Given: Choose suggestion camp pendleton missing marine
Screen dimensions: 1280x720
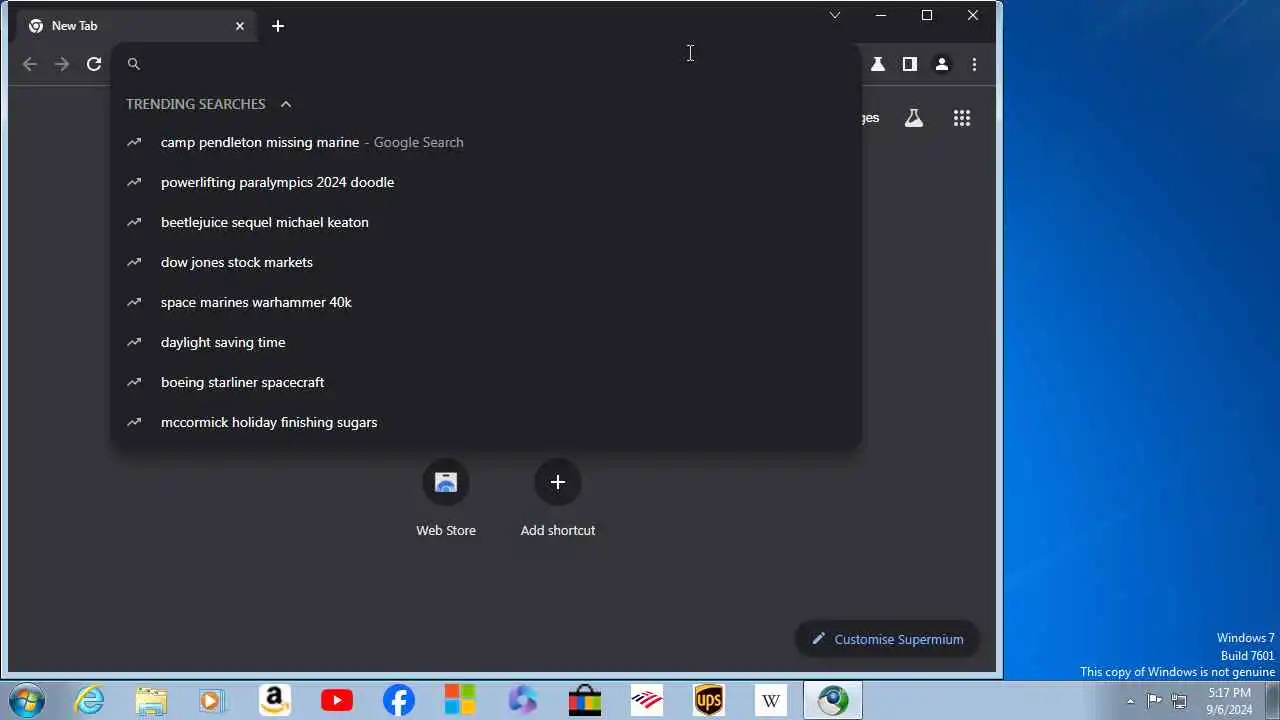Looking at the screenshot, I should click(486, 142).
